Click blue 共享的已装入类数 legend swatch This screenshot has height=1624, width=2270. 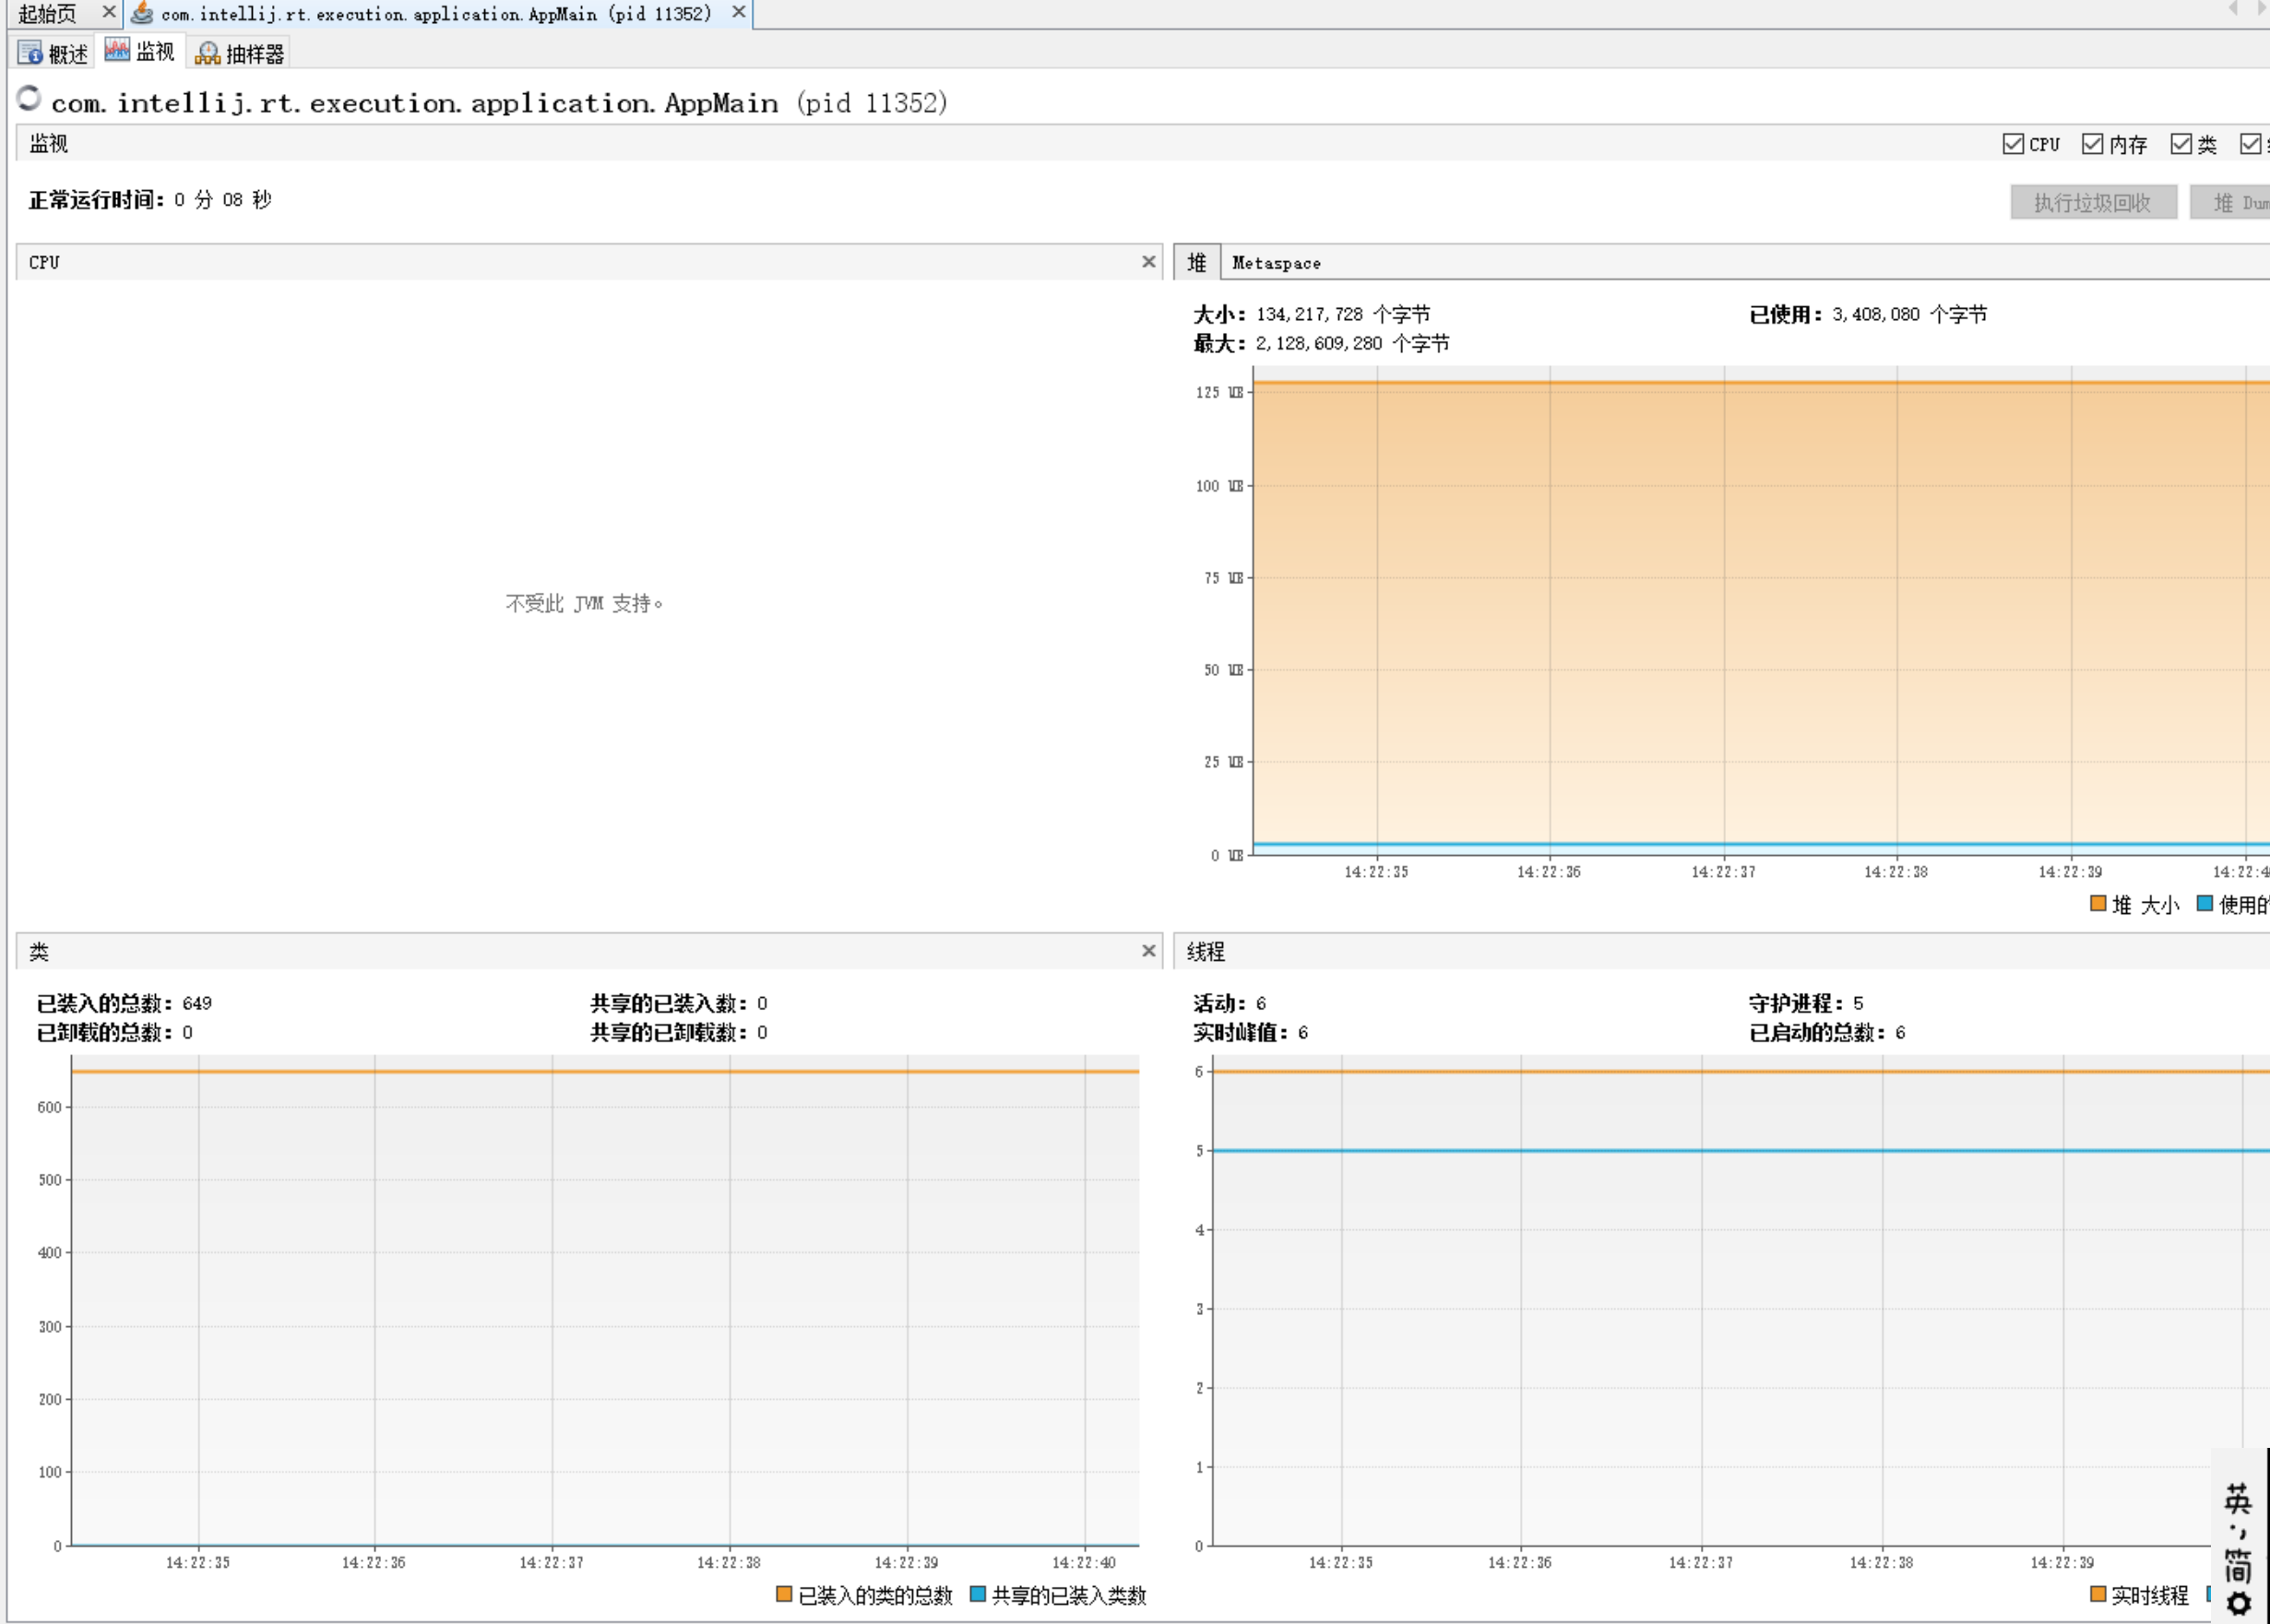tap(978, 1594)
